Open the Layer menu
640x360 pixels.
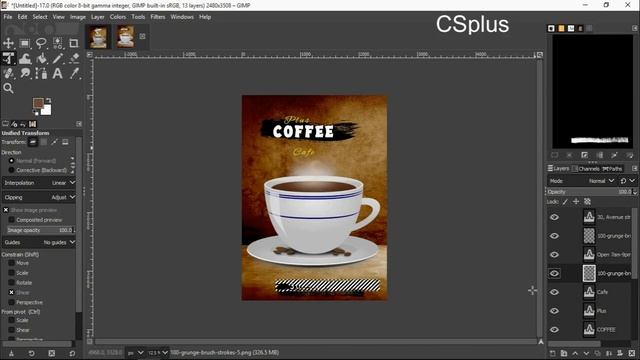[98, 17]
